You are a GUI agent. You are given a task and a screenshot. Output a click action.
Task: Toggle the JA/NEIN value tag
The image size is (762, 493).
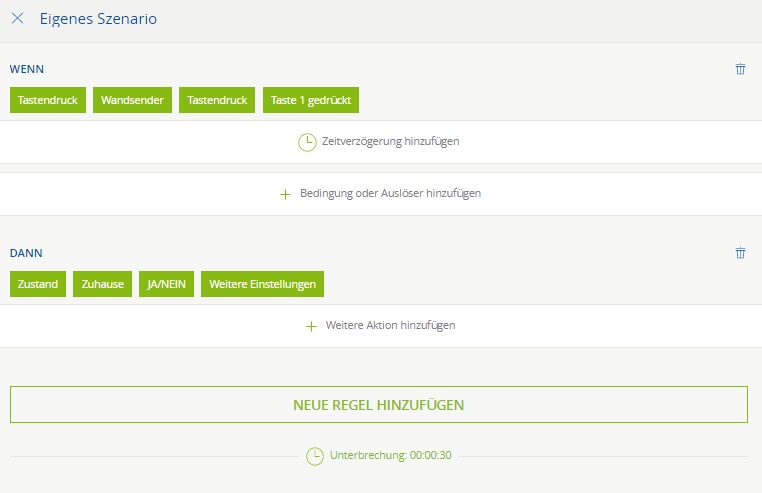point(166,284)
